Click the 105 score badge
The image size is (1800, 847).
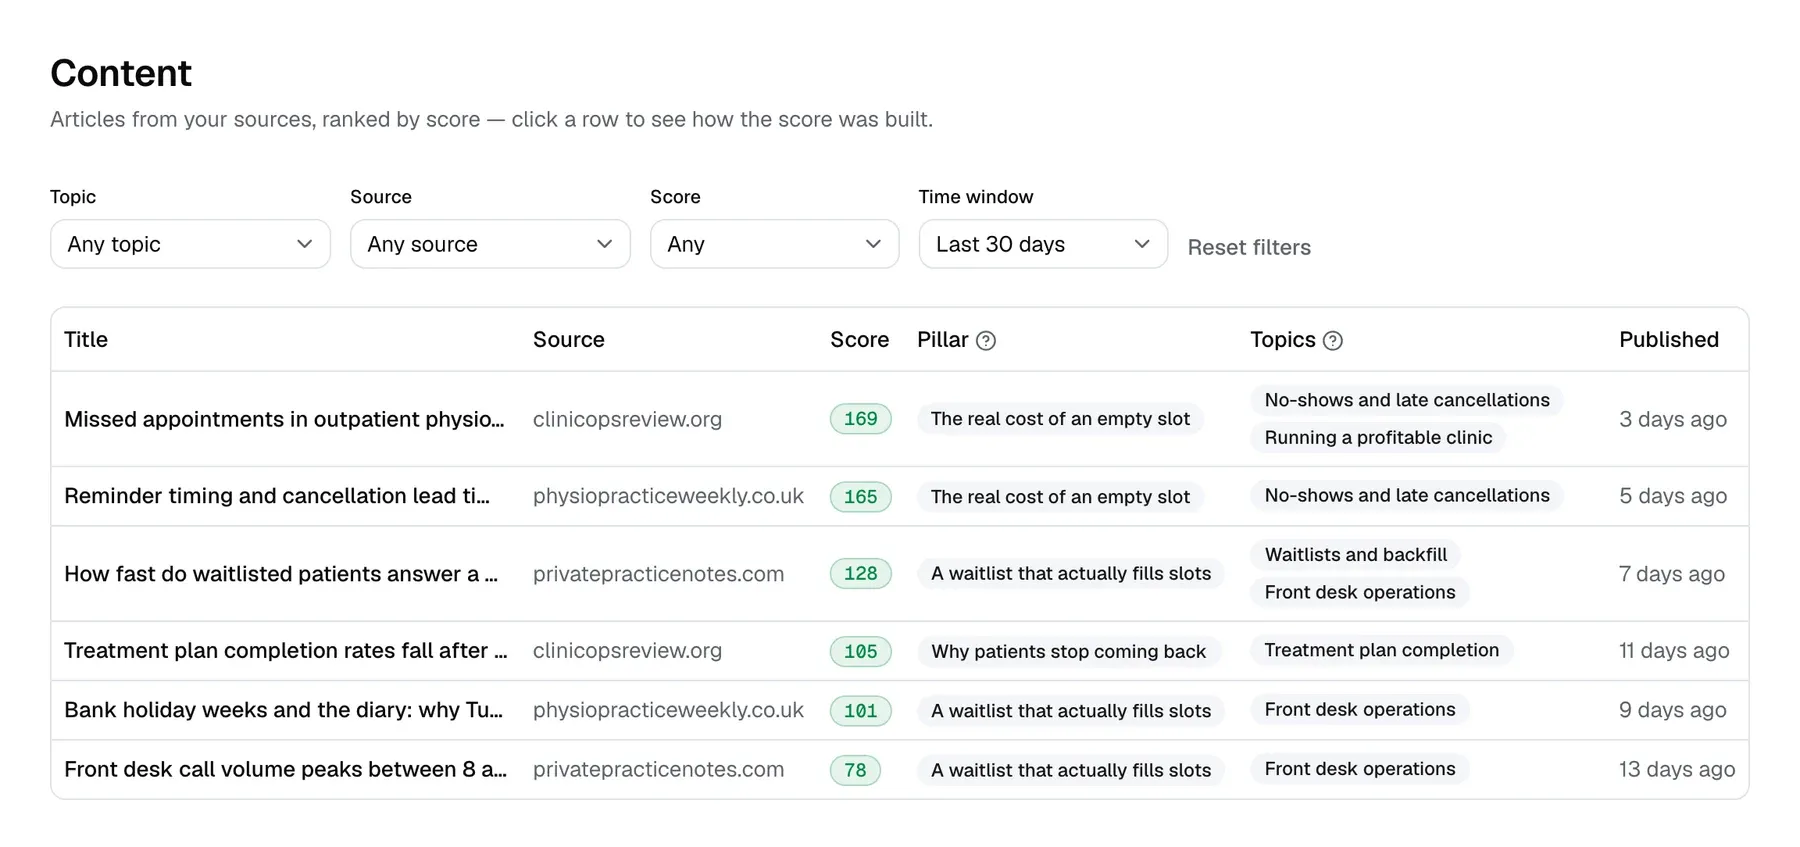[860, 651]
